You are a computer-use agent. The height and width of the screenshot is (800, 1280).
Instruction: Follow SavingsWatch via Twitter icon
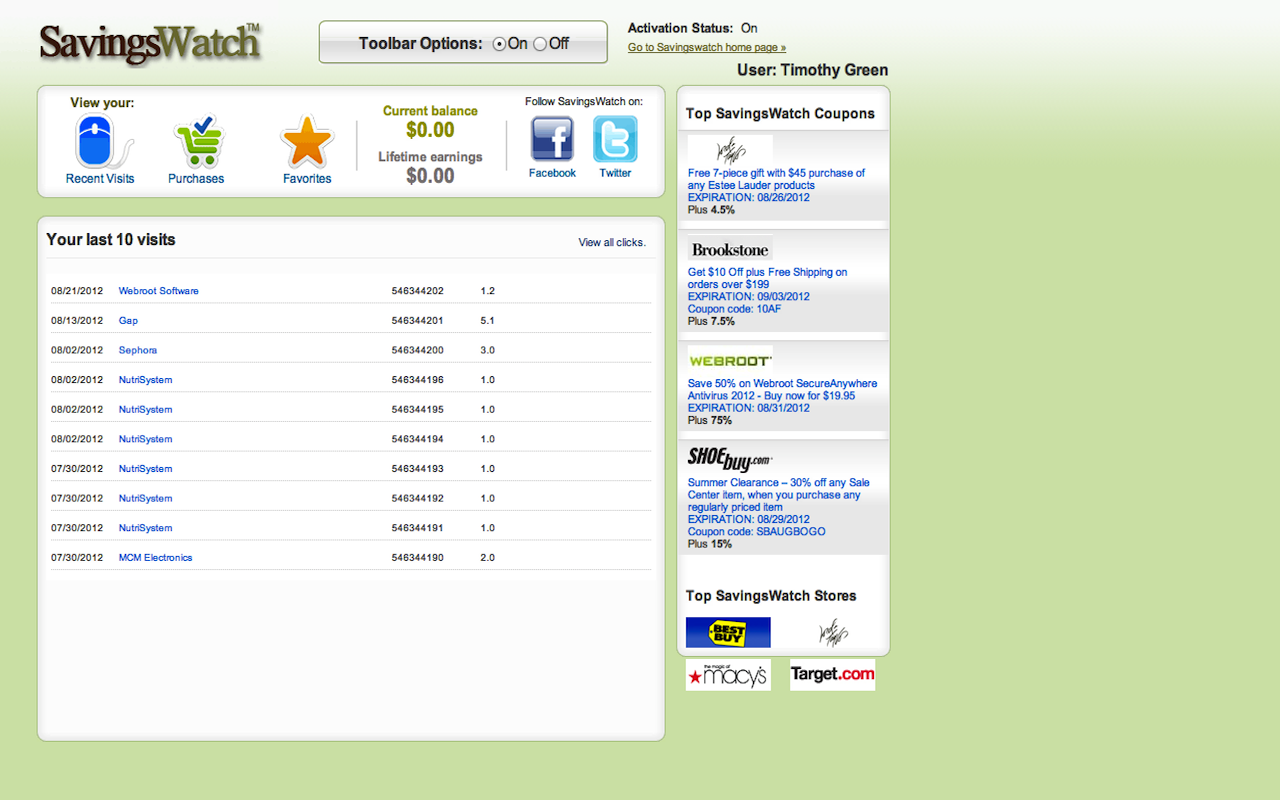click(615, 138)
